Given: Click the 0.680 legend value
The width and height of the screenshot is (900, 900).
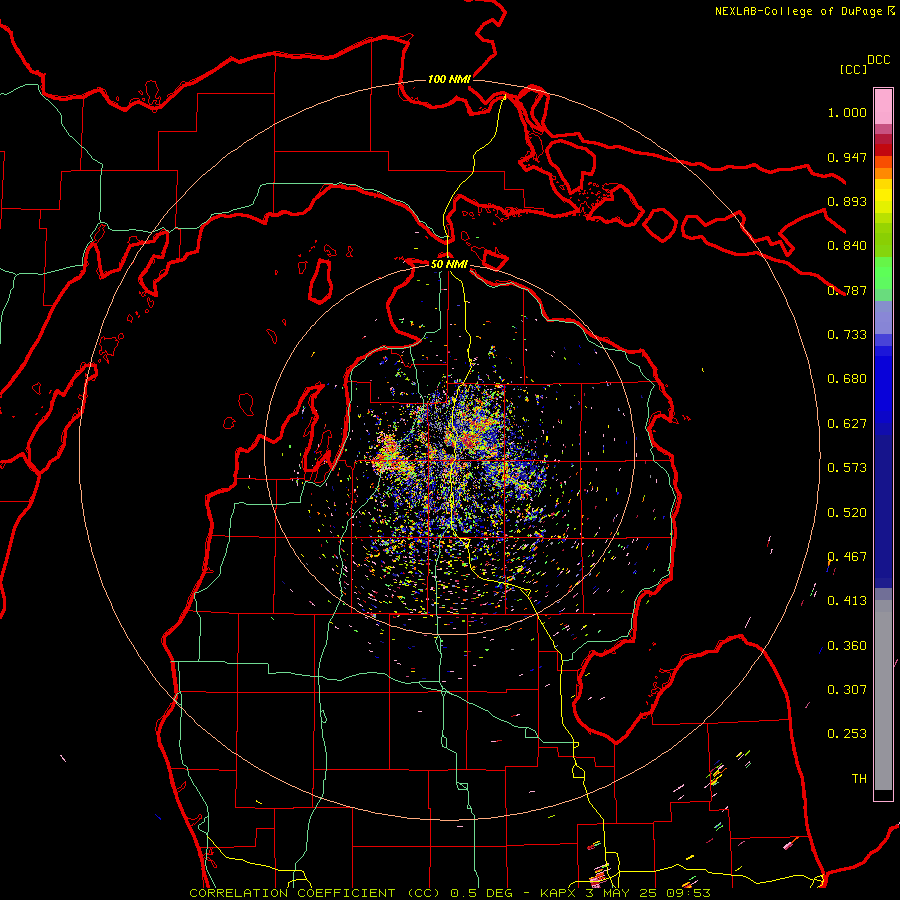Looking at the screenshot, I should pyautogui.click(x=847, y=379).
